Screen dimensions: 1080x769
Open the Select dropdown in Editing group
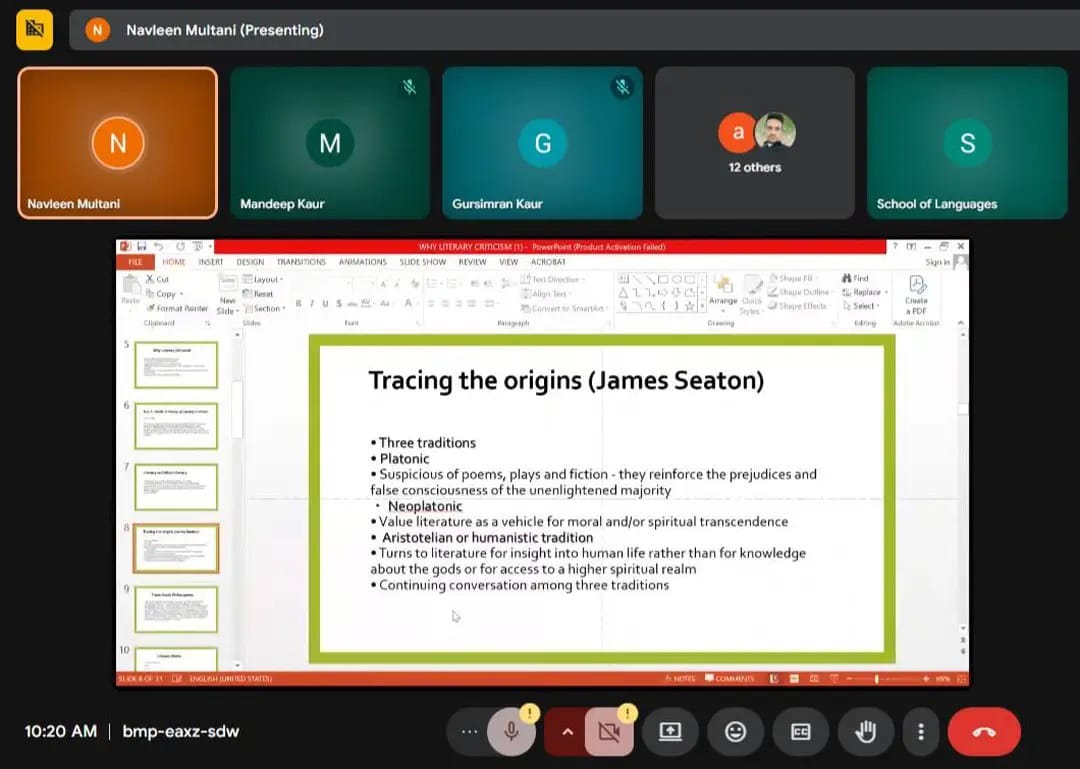coord(863,306)
